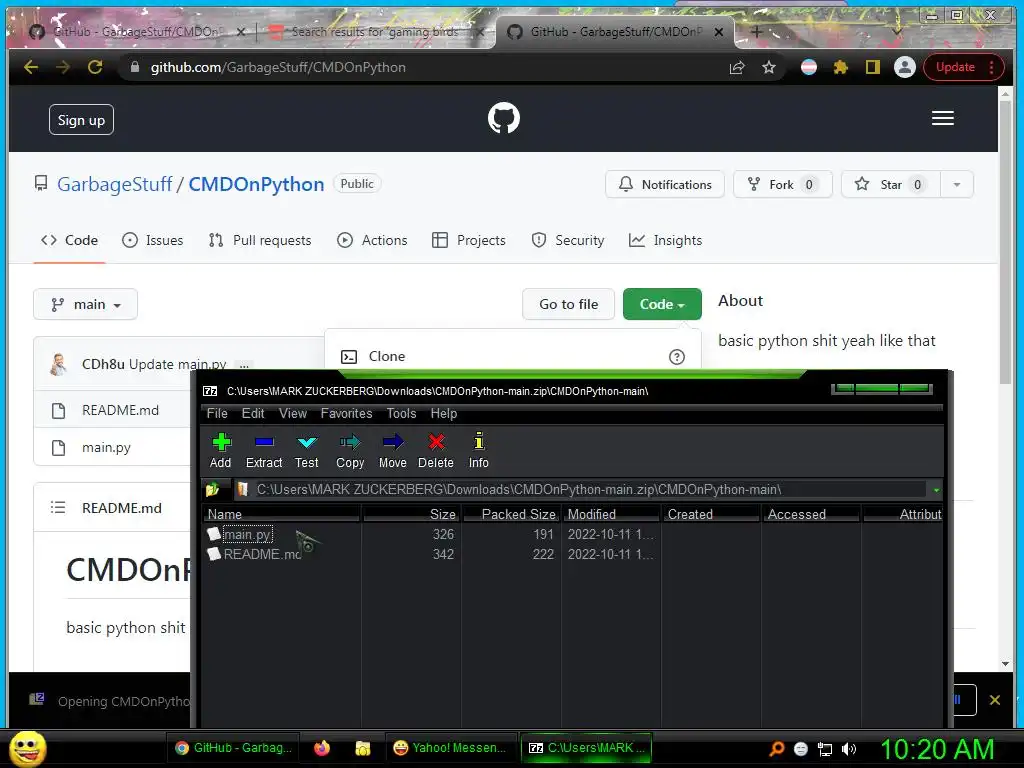The width and height of the screenshot is (1024, 768).
Task: Open Firefox from the taskbar
Action: (322, 748)
